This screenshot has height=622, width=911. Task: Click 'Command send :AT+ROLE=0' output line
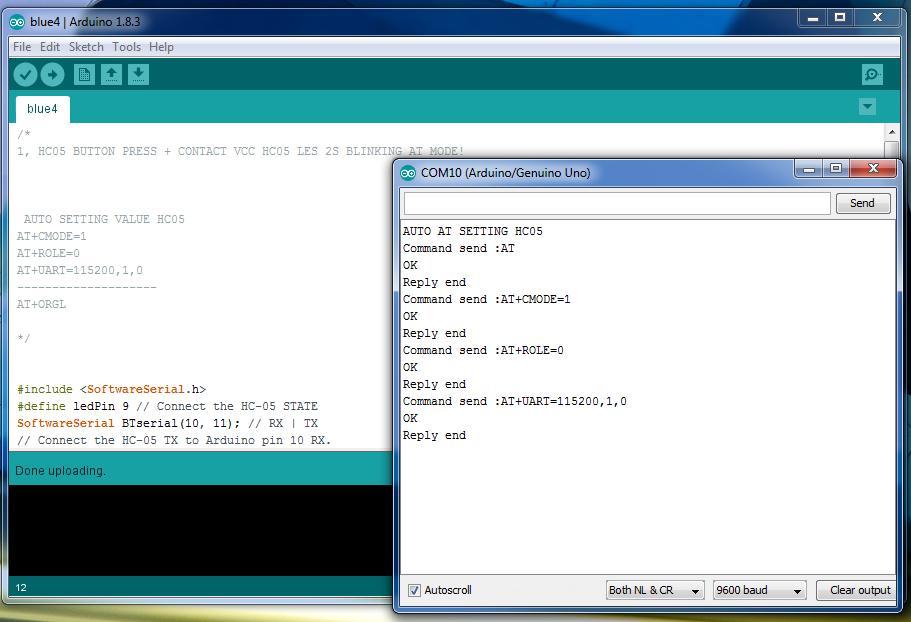pyautogui.click(x=483, y=350)
